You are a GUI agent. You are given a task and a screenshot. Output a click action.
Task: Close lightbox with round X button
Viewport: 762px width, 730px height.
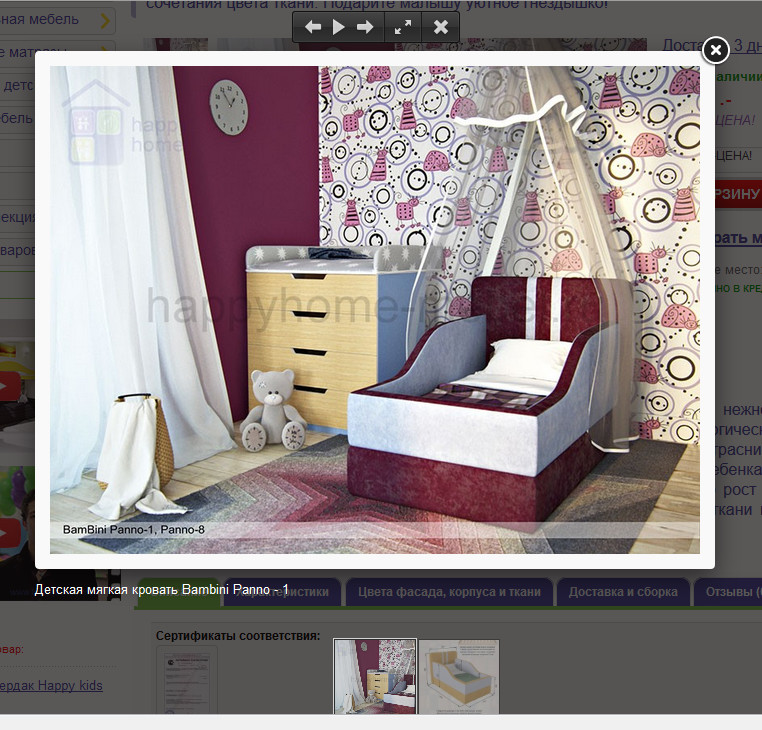tap(715, 50)
